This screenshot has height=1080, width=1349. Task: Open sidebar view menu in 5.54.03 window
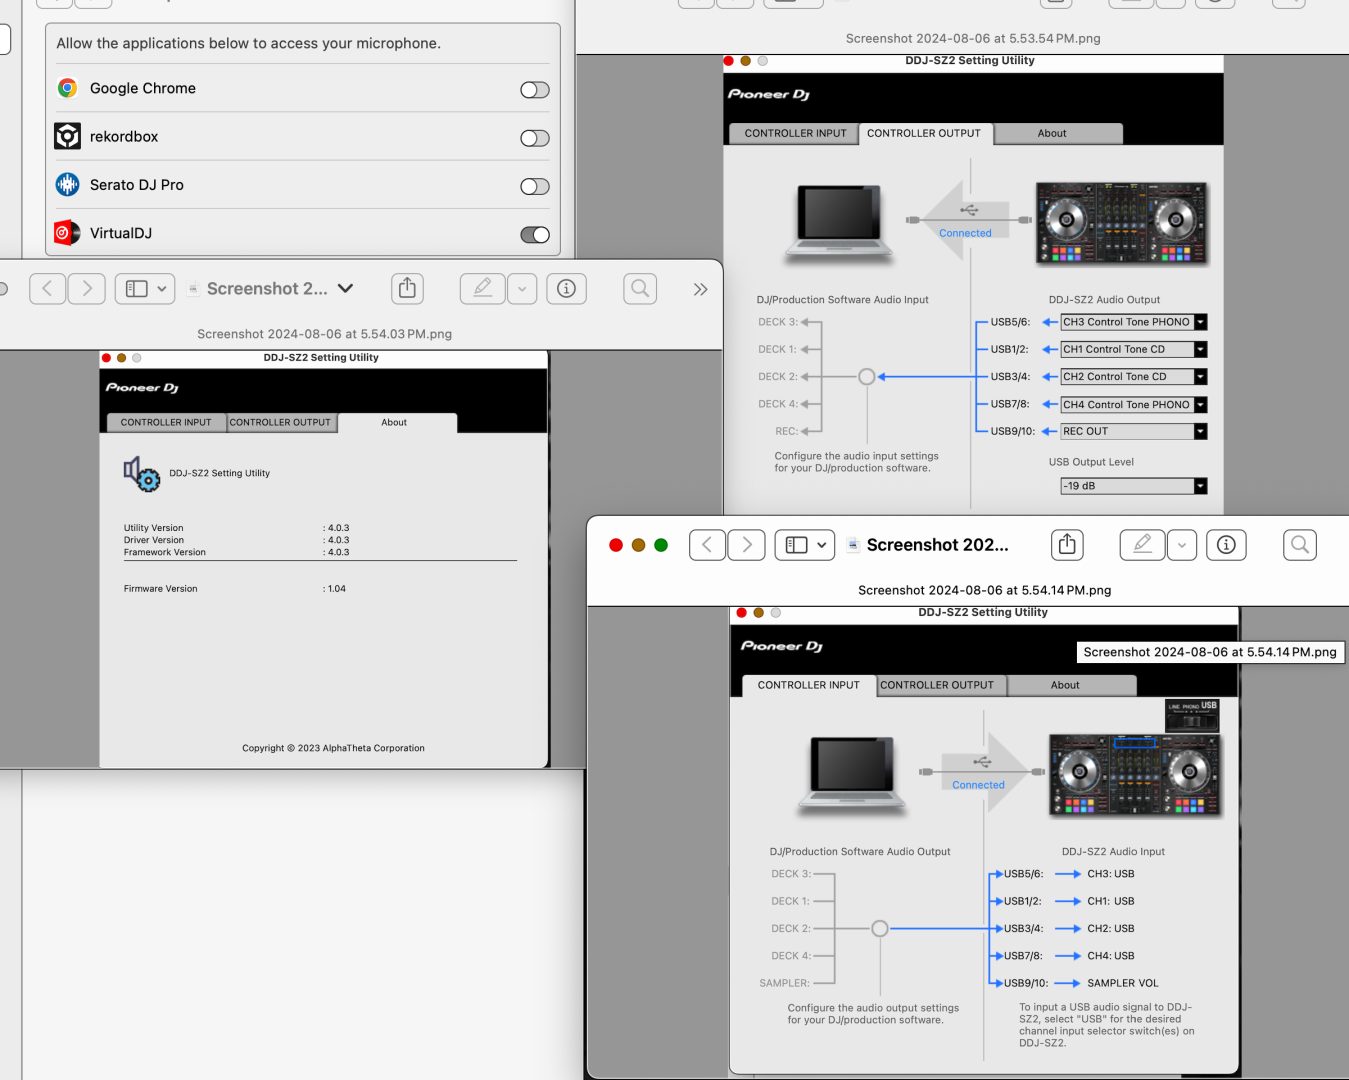coord(145,289)
